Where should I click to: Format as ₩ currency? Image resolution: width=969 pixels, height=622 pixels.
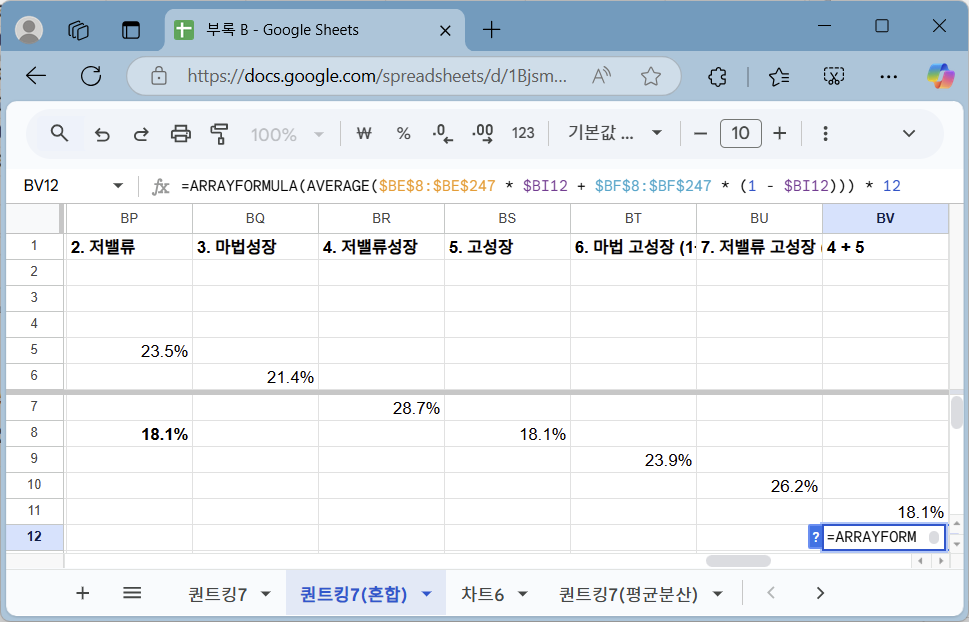point(364,134)
